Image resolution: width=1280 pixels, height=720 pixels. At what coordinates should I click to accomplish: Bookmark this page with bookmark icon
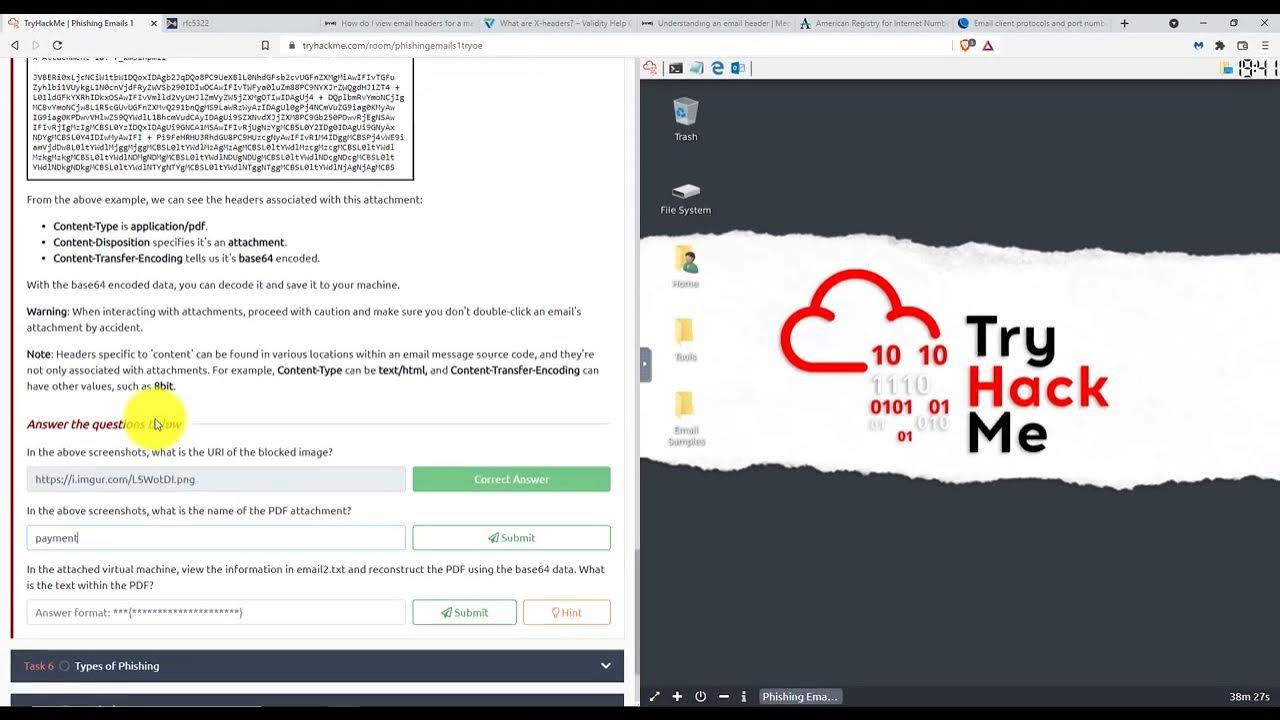coord(265,45)
